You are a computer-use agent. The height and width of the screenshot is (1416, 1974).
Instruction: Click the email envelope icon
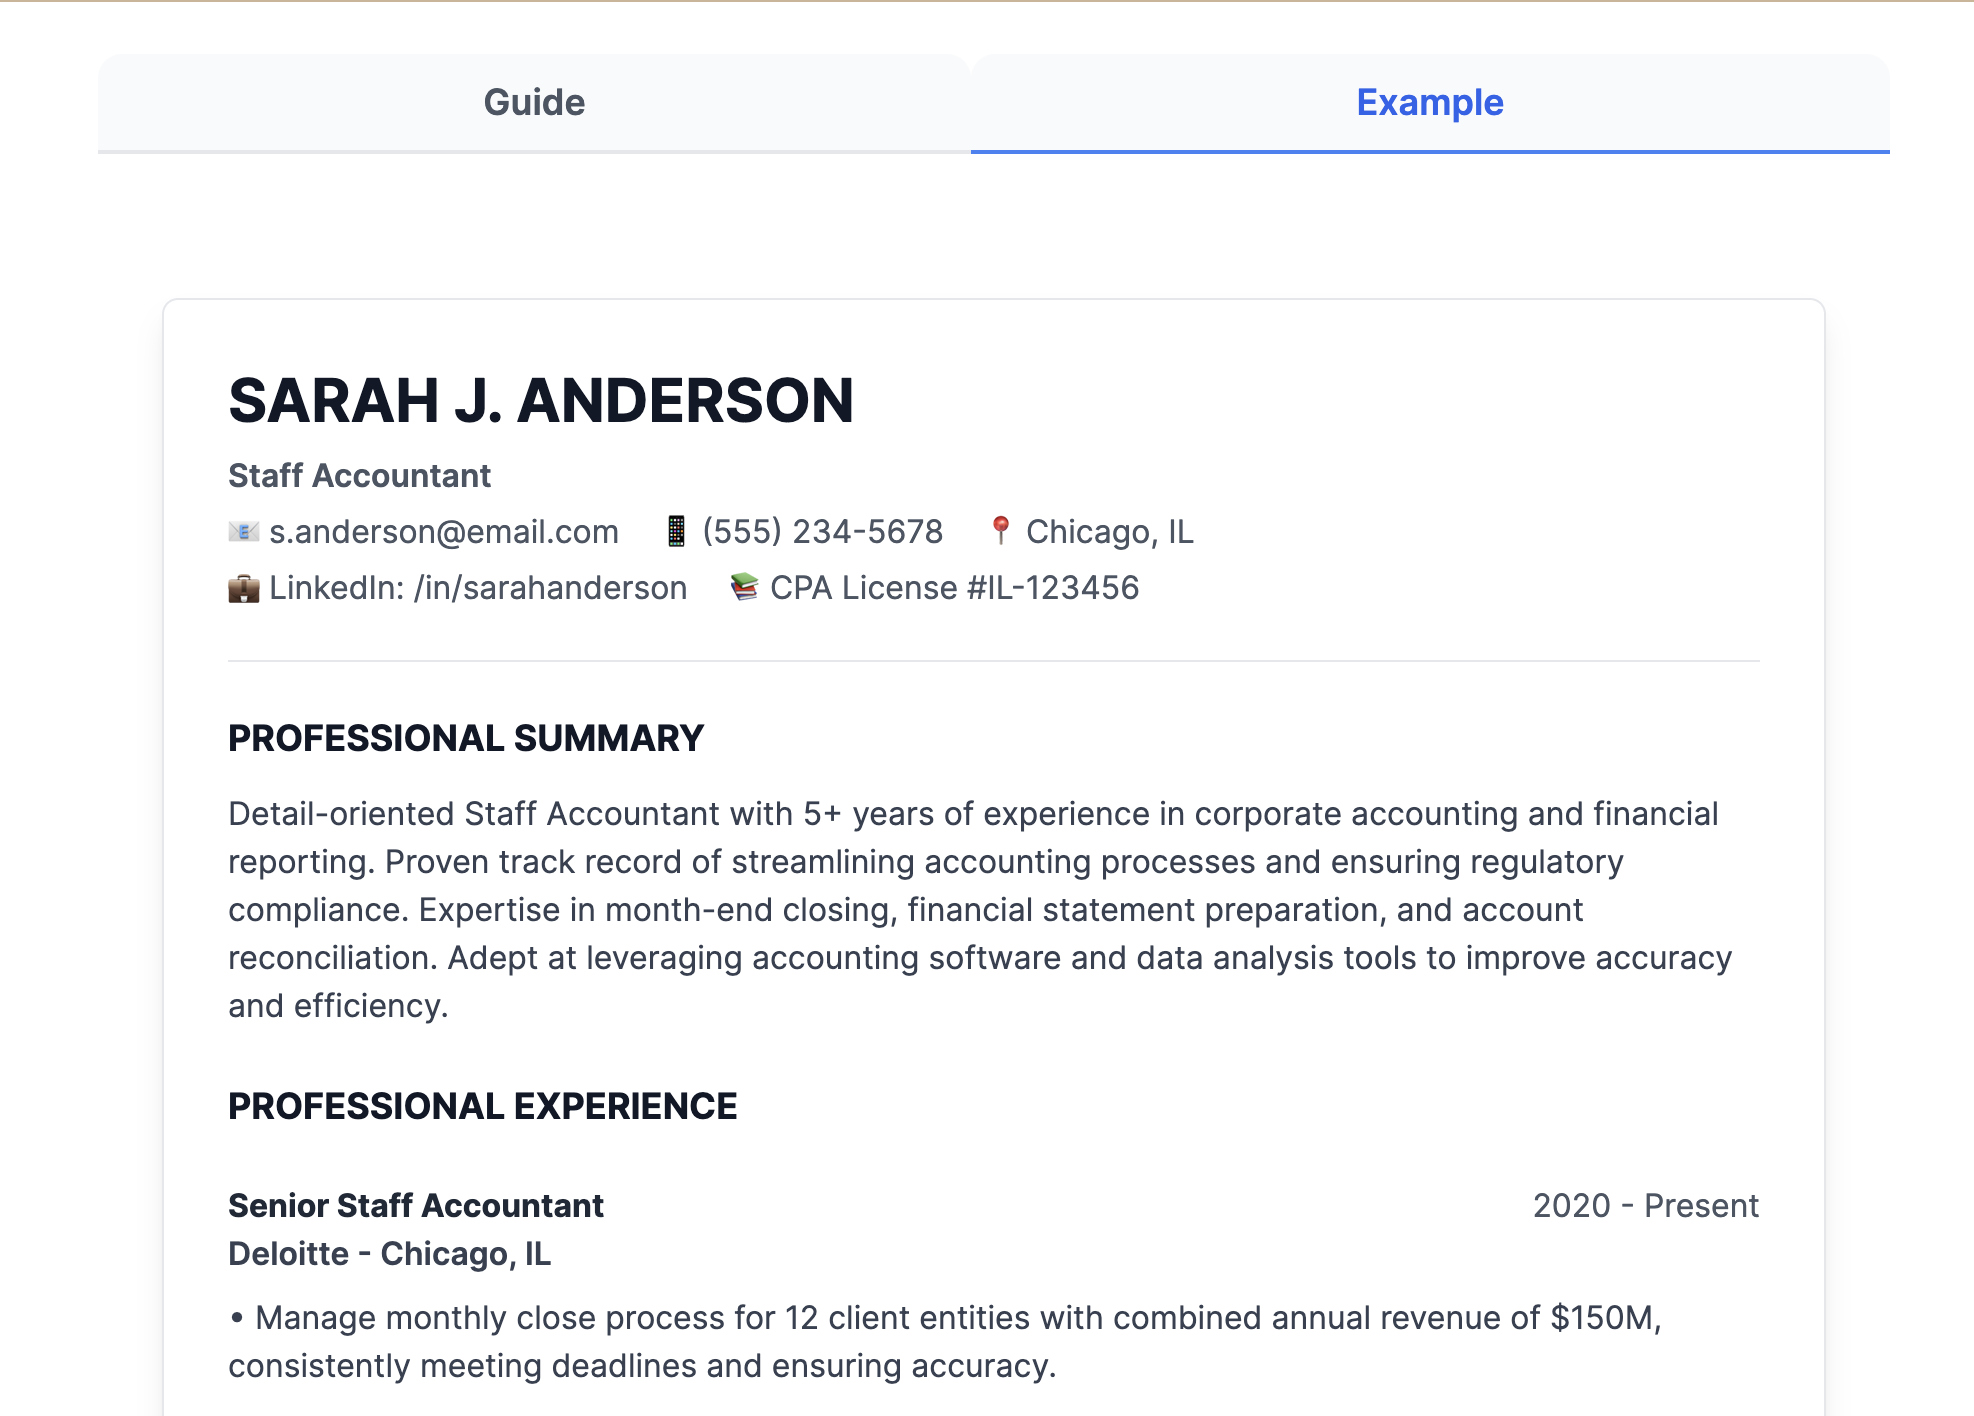[x=243, y=532]
